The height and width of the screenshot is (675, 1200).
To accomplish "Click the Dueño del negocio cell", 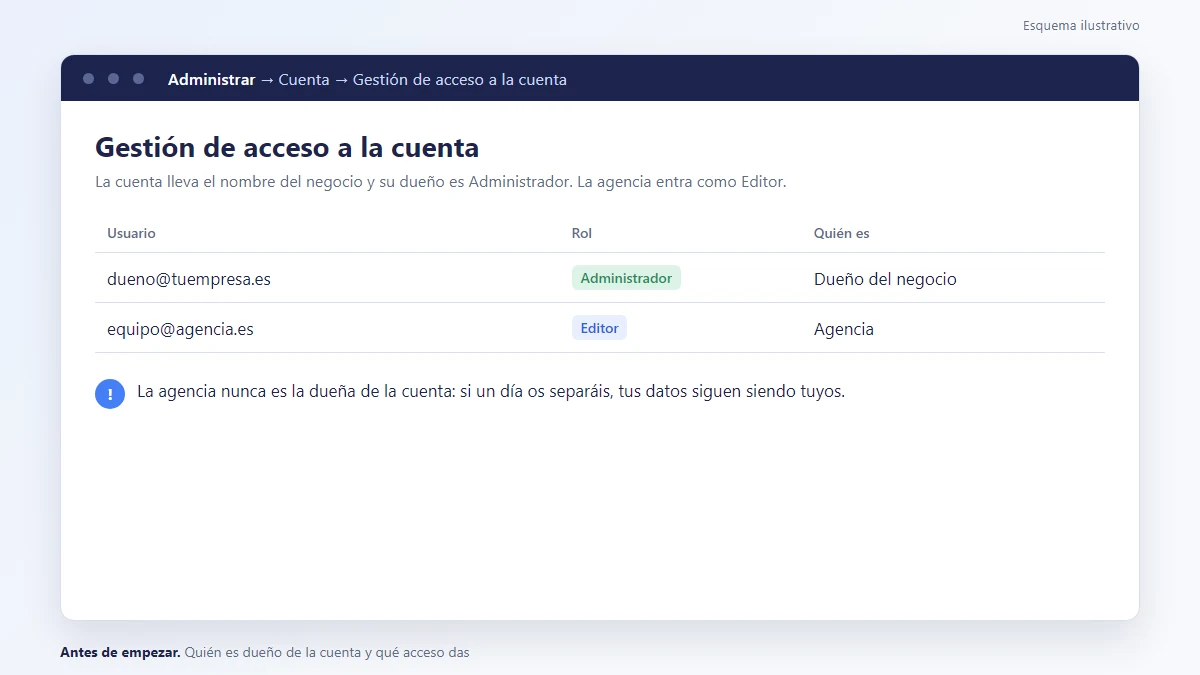I will (885, 279).
